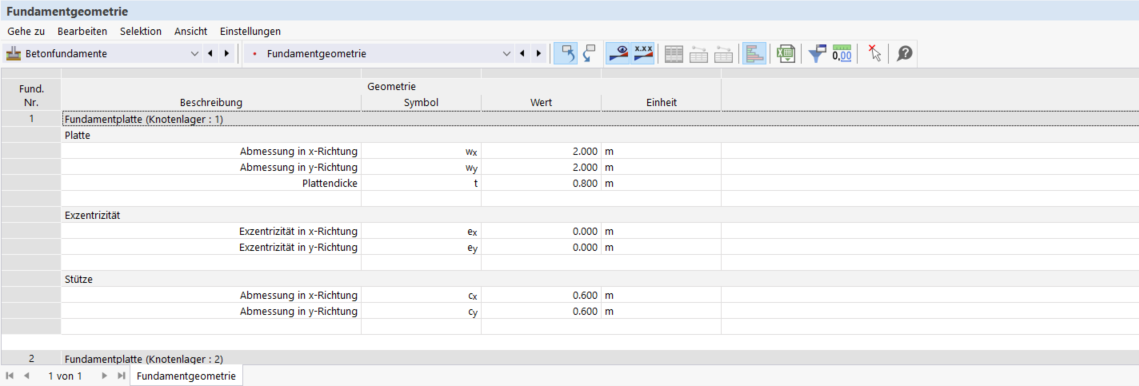
Task: Click the t symbol cell
Action: pyautogui.click(x=421, y=183)
